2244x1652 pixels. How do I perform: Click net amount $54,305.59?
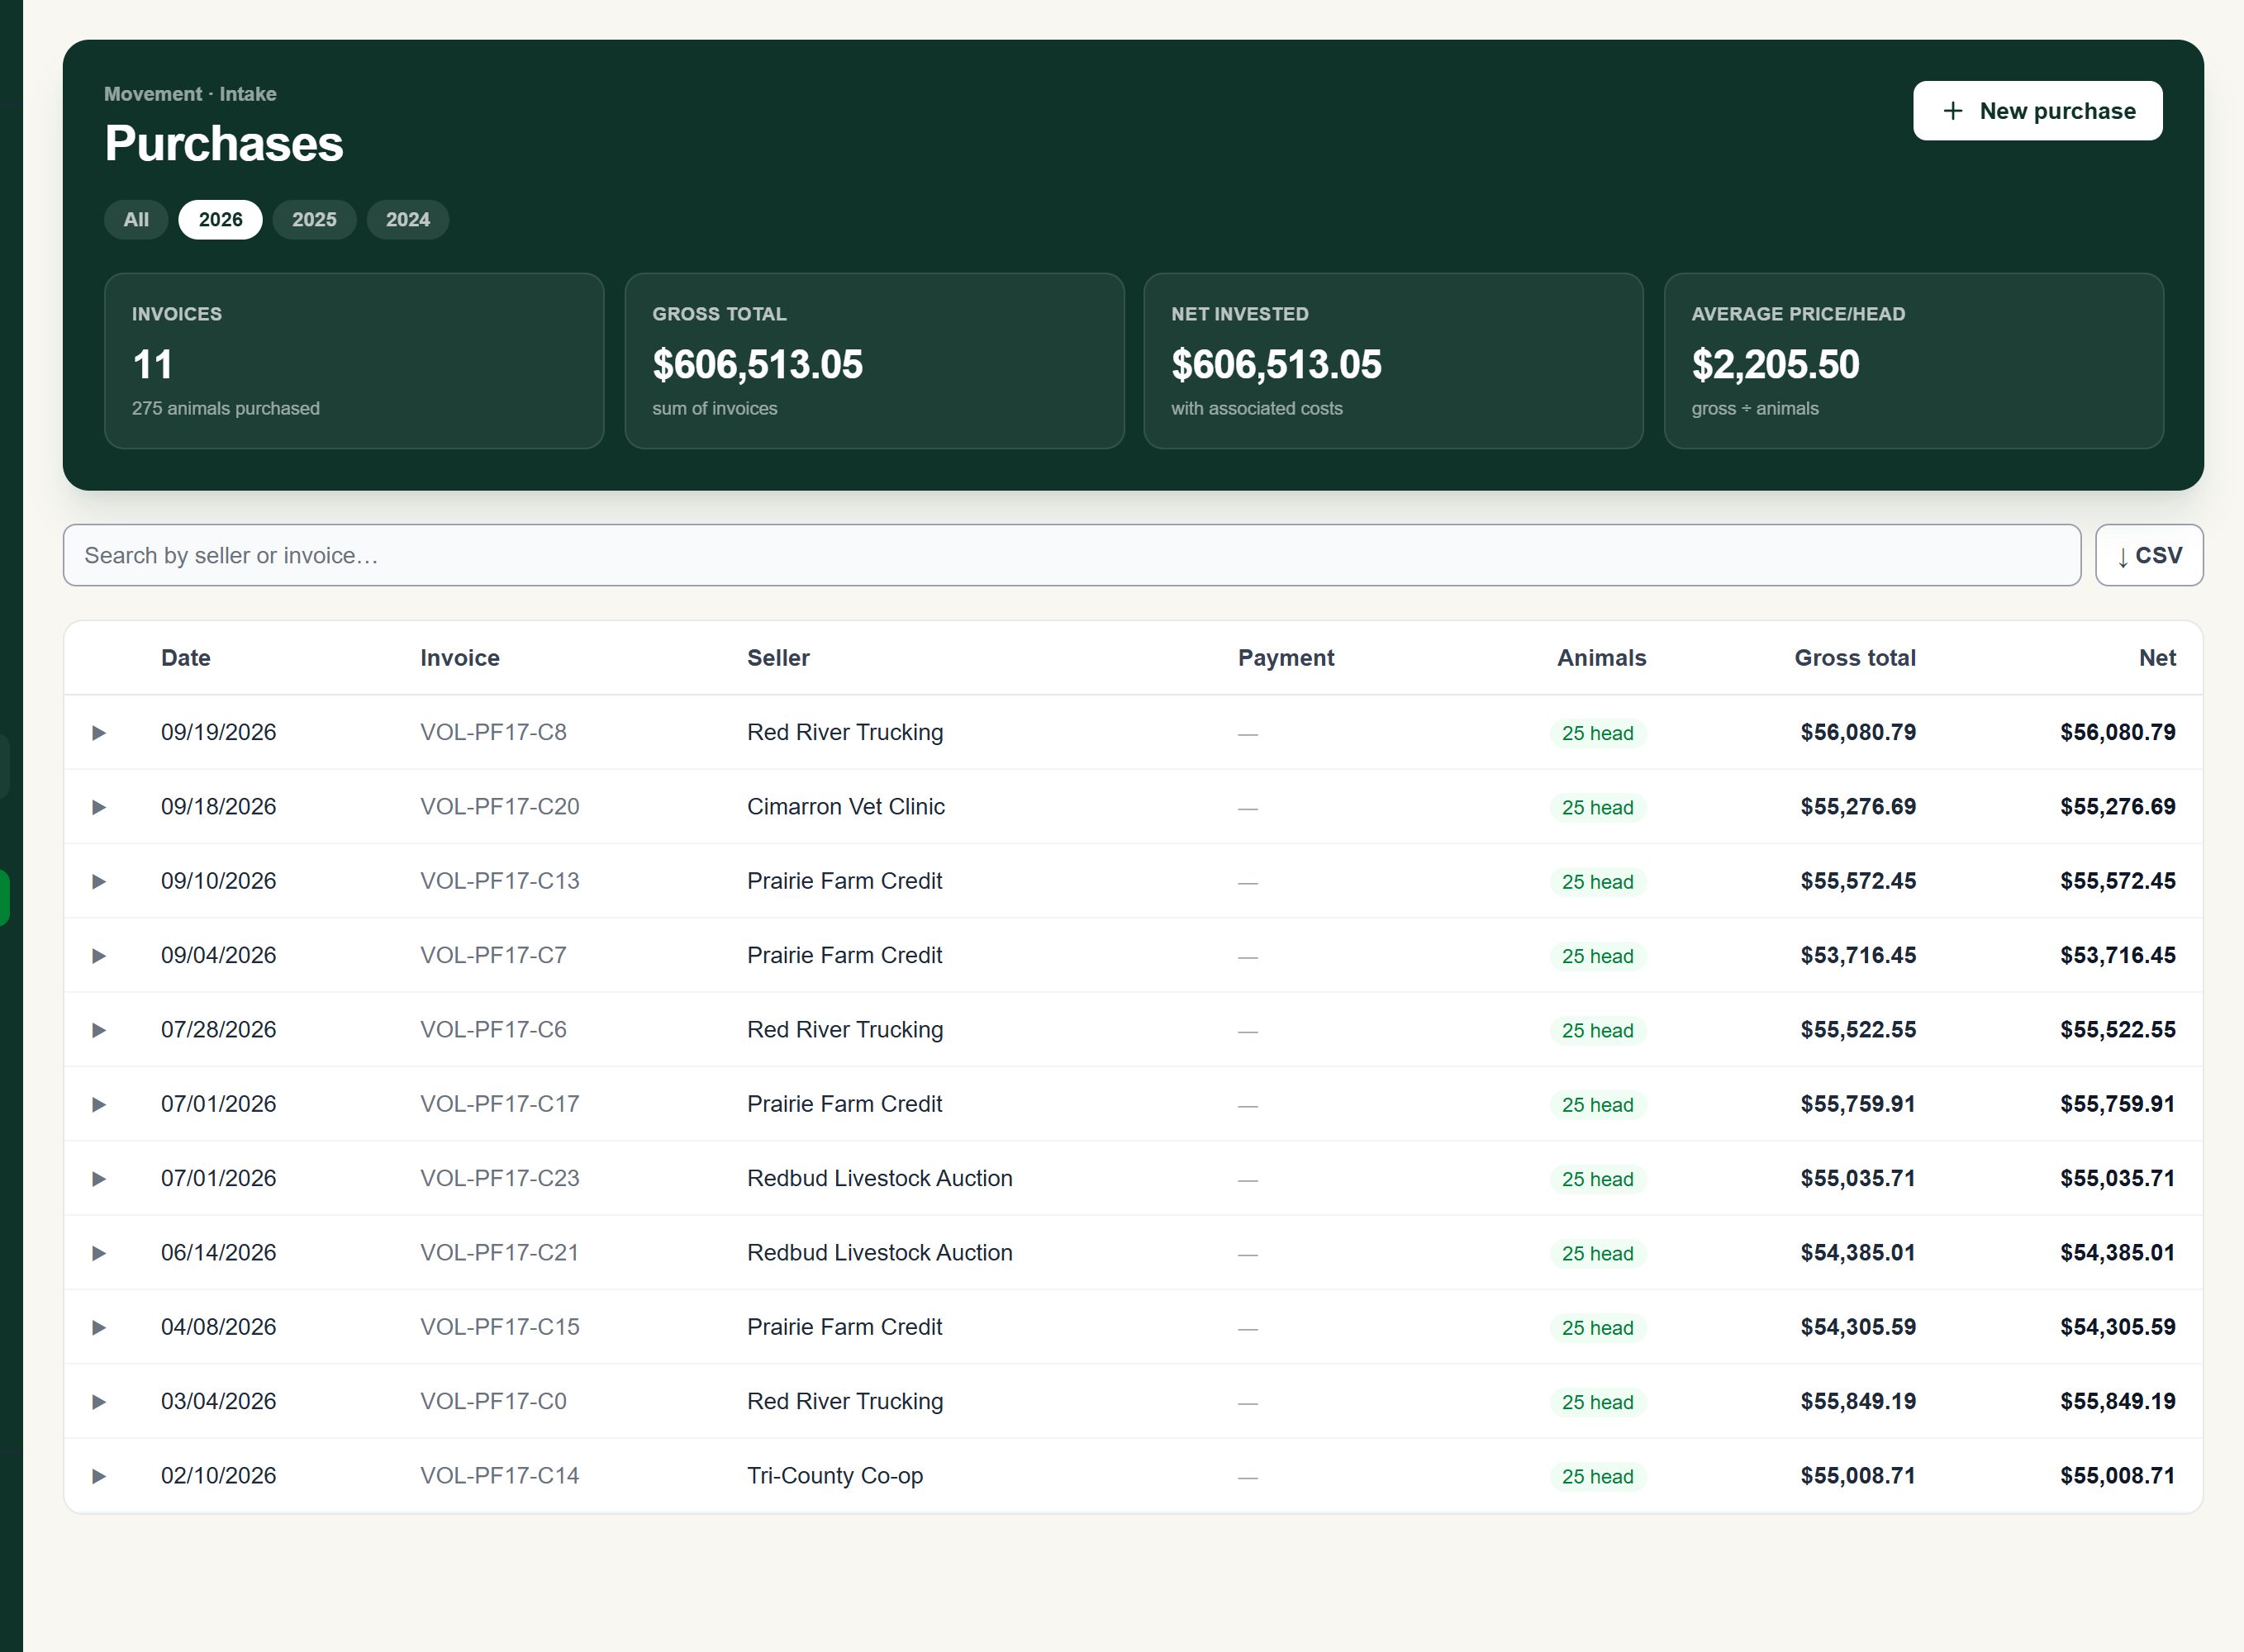coord(2118,1327)
